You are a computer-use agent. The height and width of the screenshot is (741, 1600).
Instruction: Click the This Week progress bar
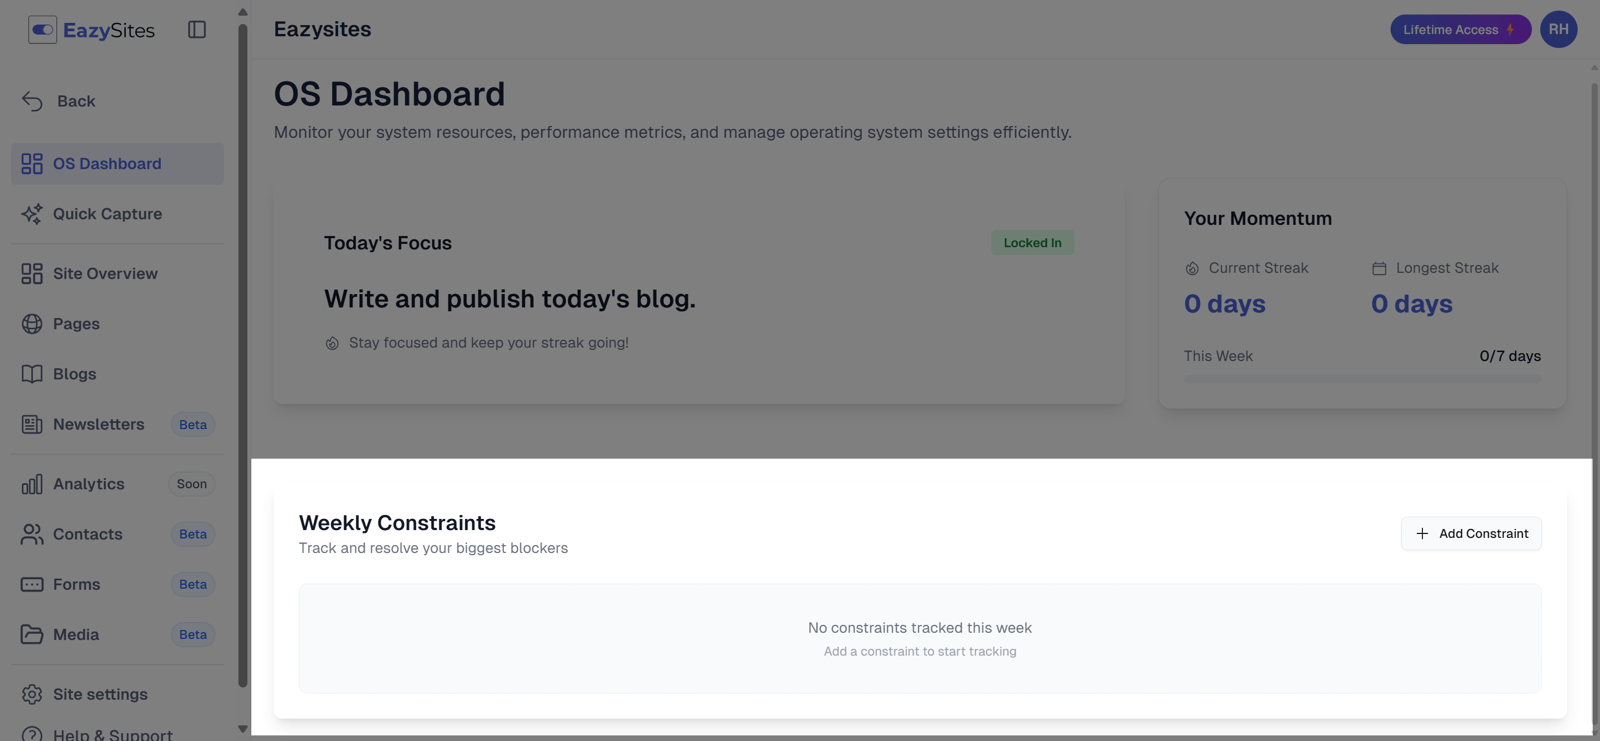click(1361, 378)
